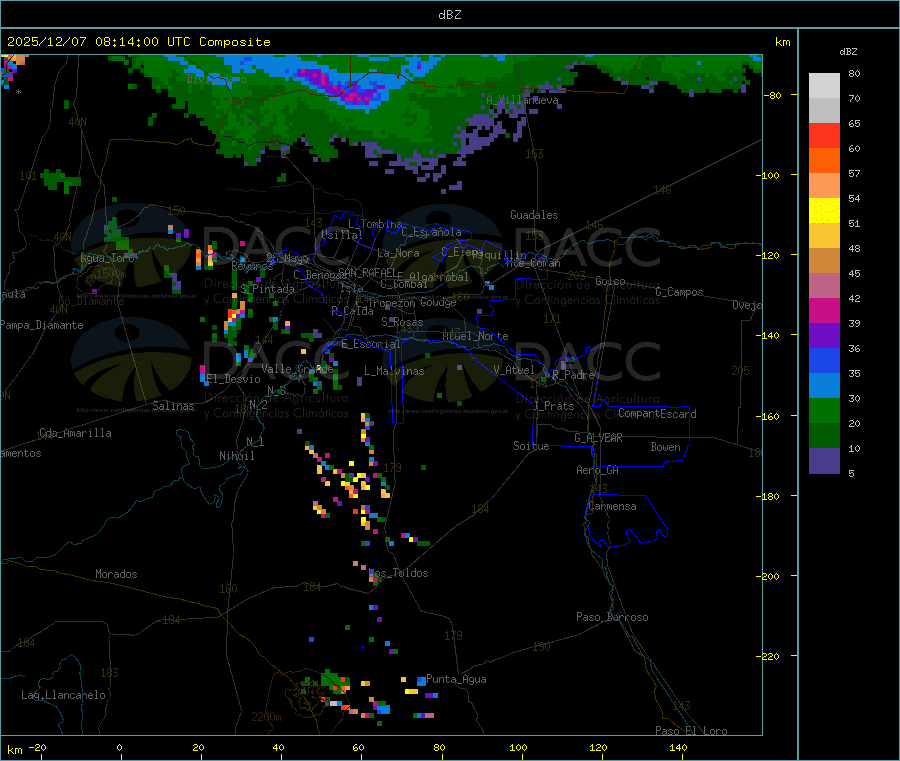
Task: Click the 'Pampa_Diamante' label
Action: coord(41,325)
